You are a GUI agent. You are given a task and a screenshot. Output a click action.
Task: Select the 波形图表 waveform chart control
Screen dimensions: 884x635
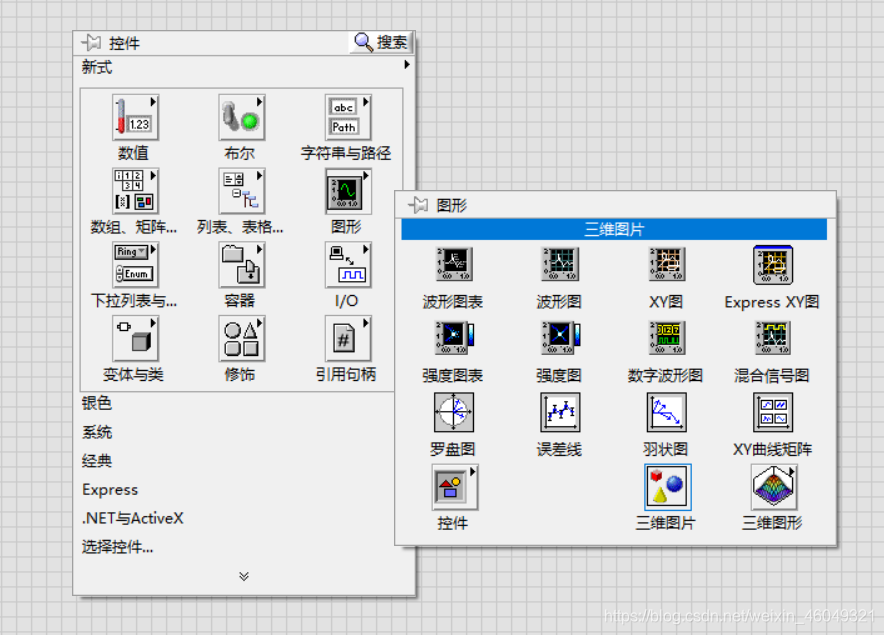point(454,264)
